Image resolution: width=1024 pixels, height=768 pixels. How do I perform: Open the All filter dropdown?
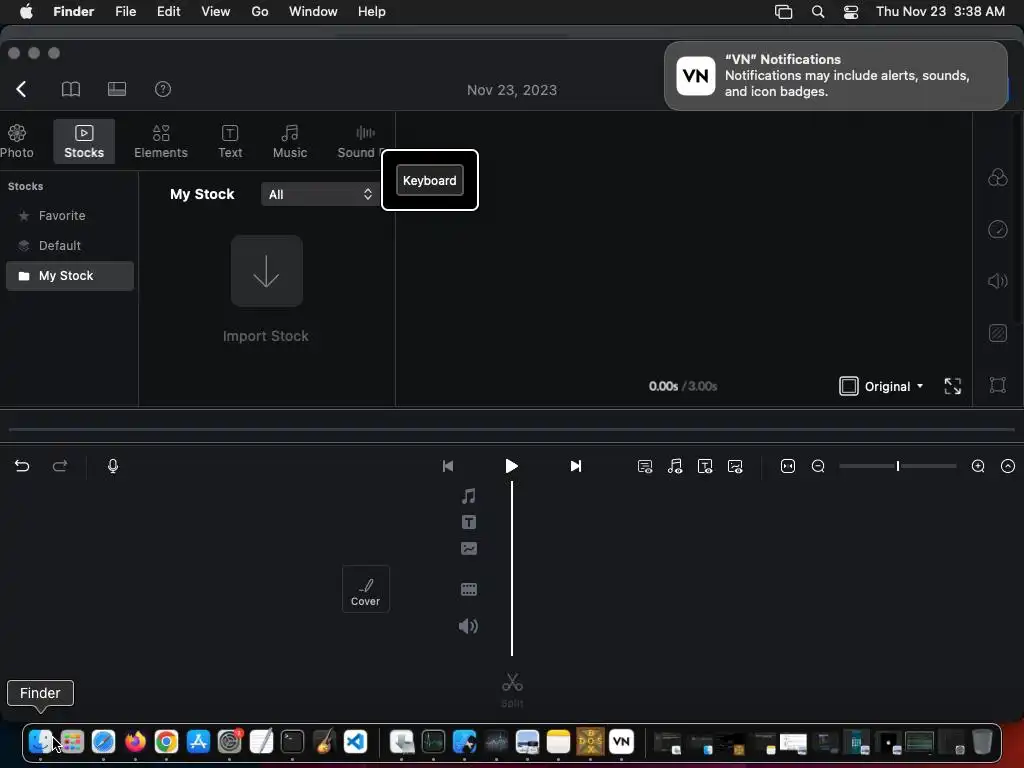pos(319,194)
